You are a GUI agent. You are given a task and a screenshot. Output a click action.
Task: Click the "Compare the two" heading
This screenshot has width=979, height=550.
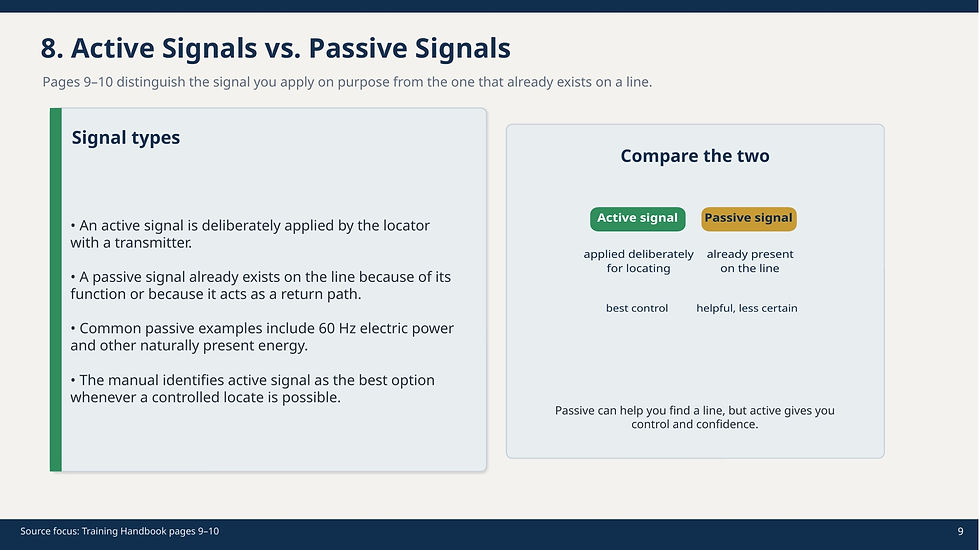tap(695, 156)
